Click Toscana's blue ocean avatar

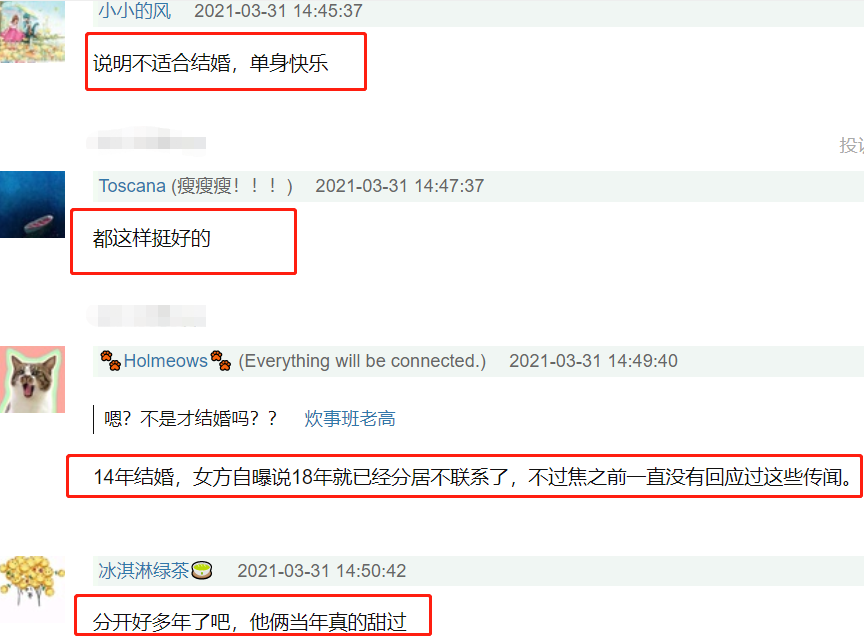point(33,204)
